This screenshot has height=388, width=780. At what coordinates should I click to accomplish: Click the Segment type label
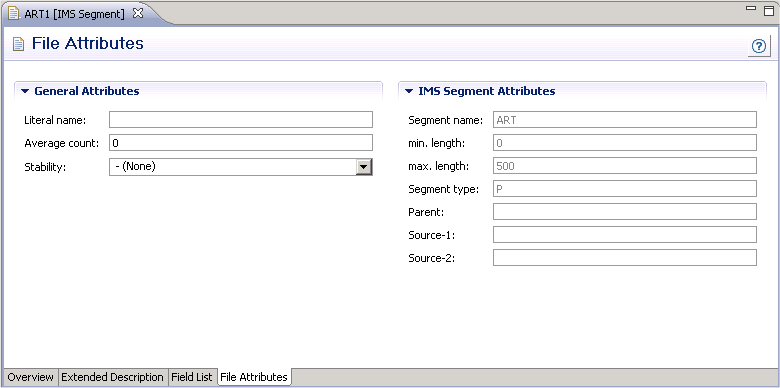coord(443,189)
